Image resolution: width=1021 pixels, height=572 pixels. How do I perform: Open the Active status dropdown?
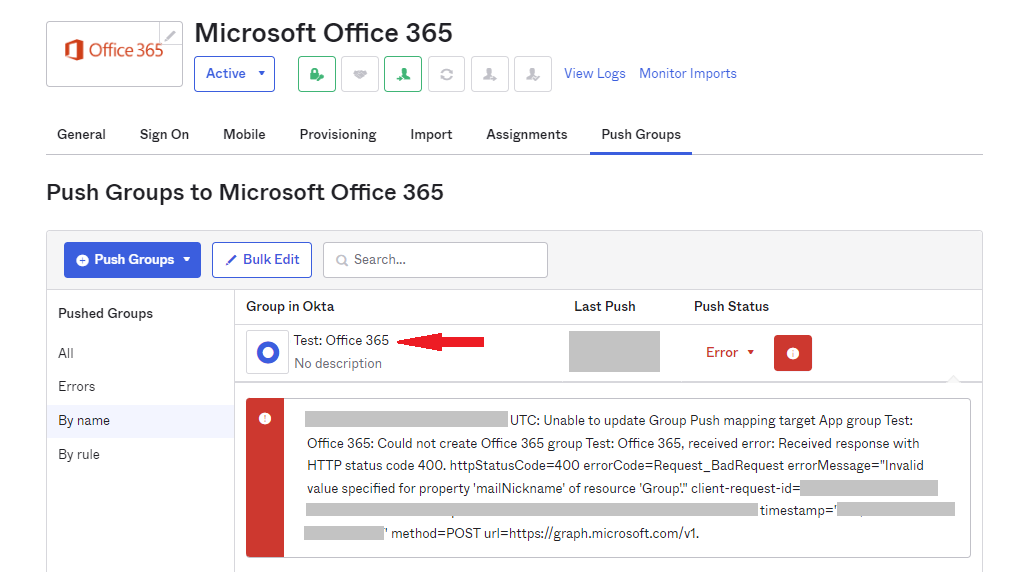pos(234,74)
